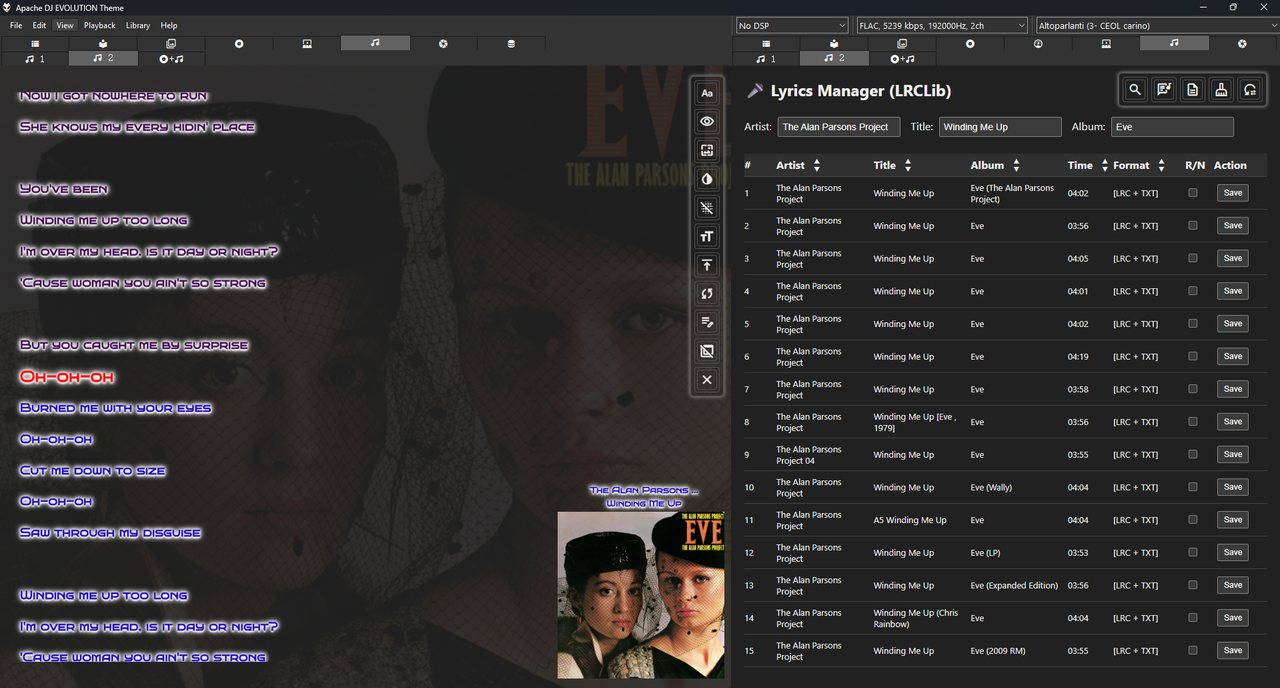The image size is (1280, 688).
Task: Sort results by Artist column arrows
Action: coord(817,165)
